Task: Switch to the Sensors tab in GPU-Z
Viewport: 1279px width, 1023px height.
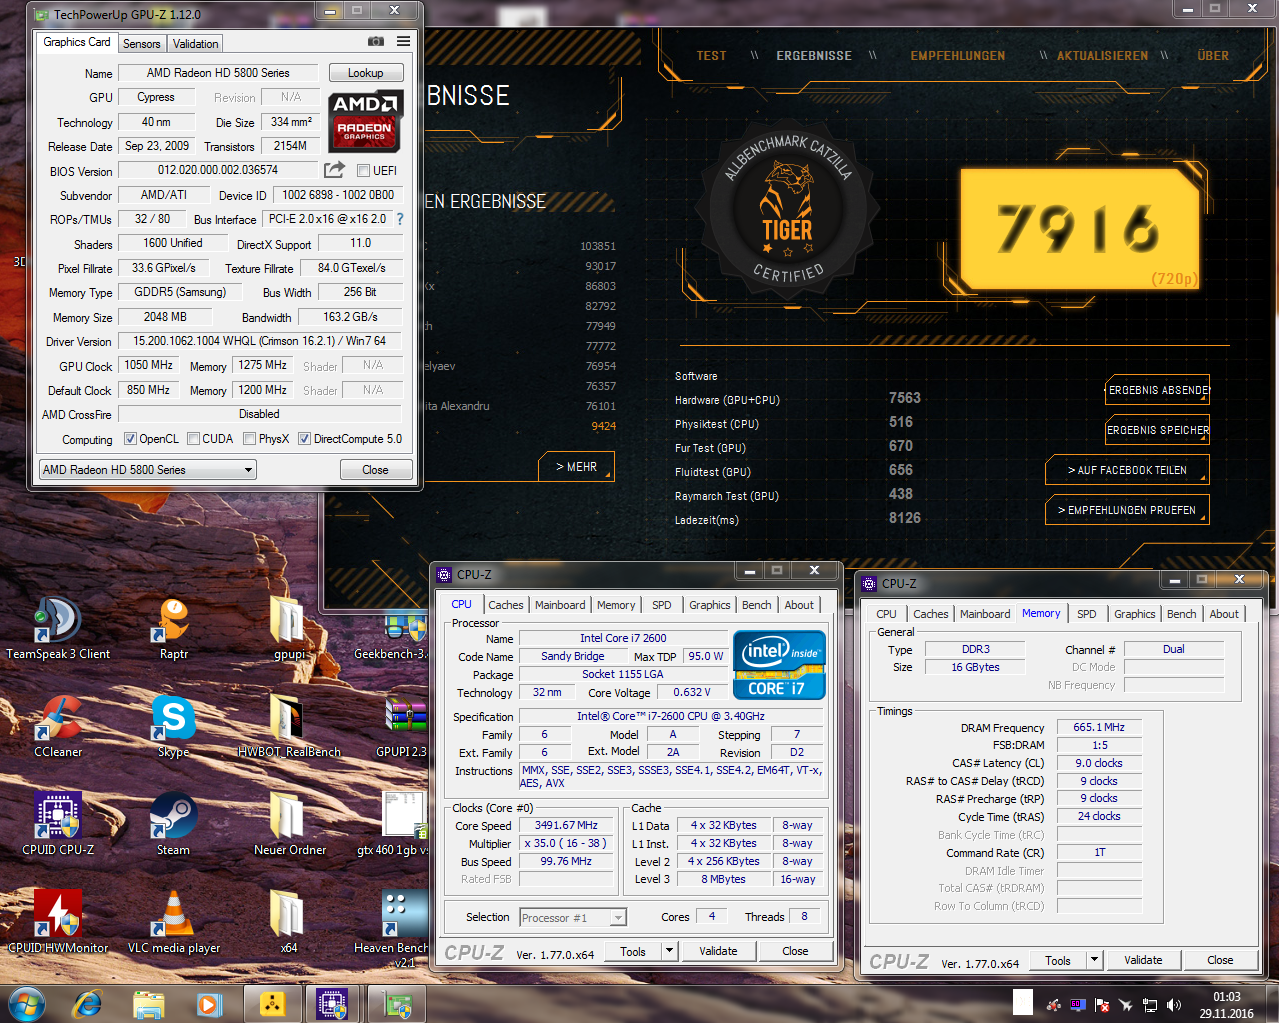Action: click(x=142, y=43)
